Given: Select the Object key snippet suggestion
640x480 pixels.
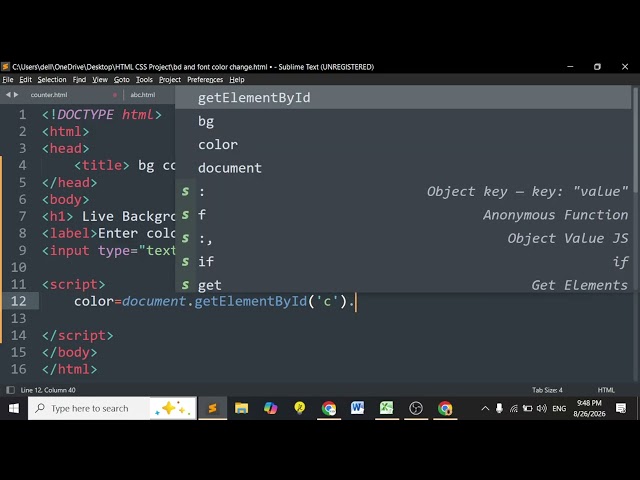Looking at the screenshot, I should [403, 191].
